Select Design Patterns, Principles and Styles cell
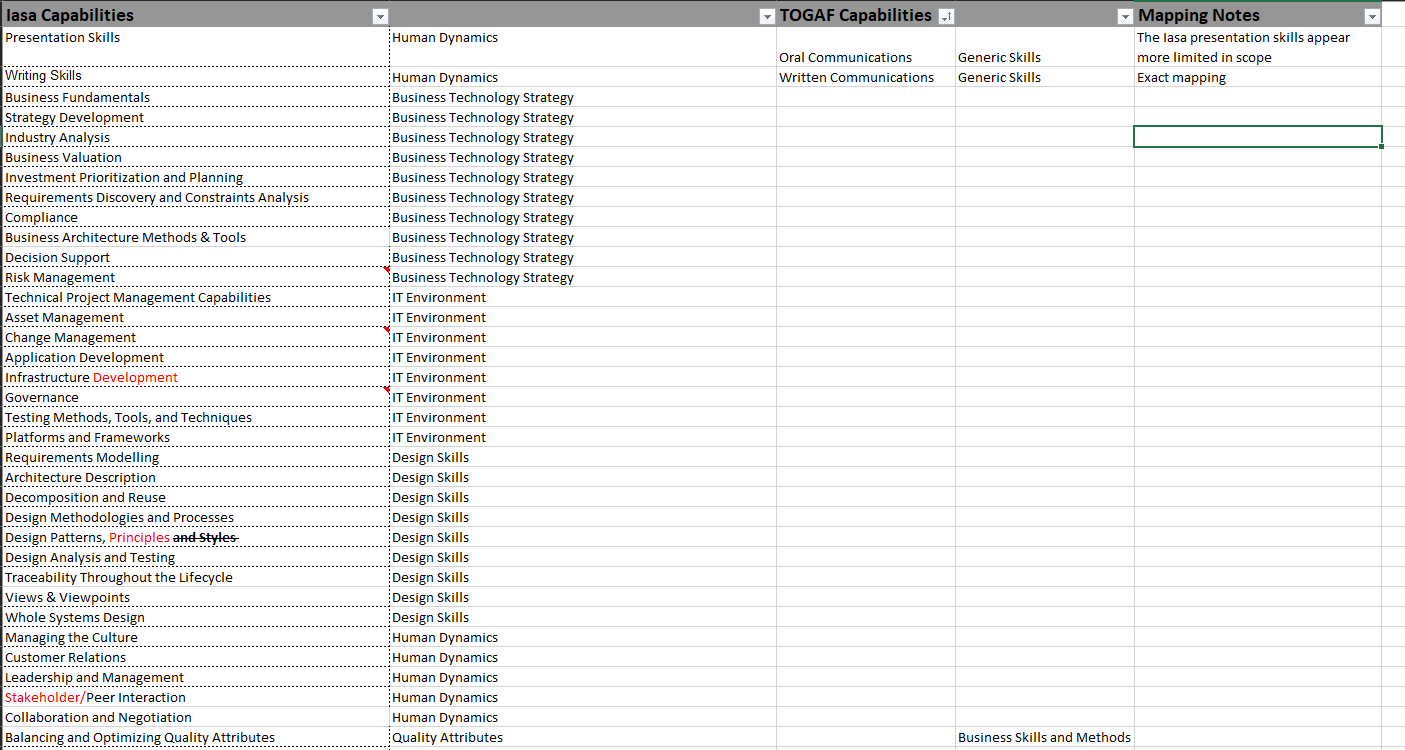 tap(195, 537)
